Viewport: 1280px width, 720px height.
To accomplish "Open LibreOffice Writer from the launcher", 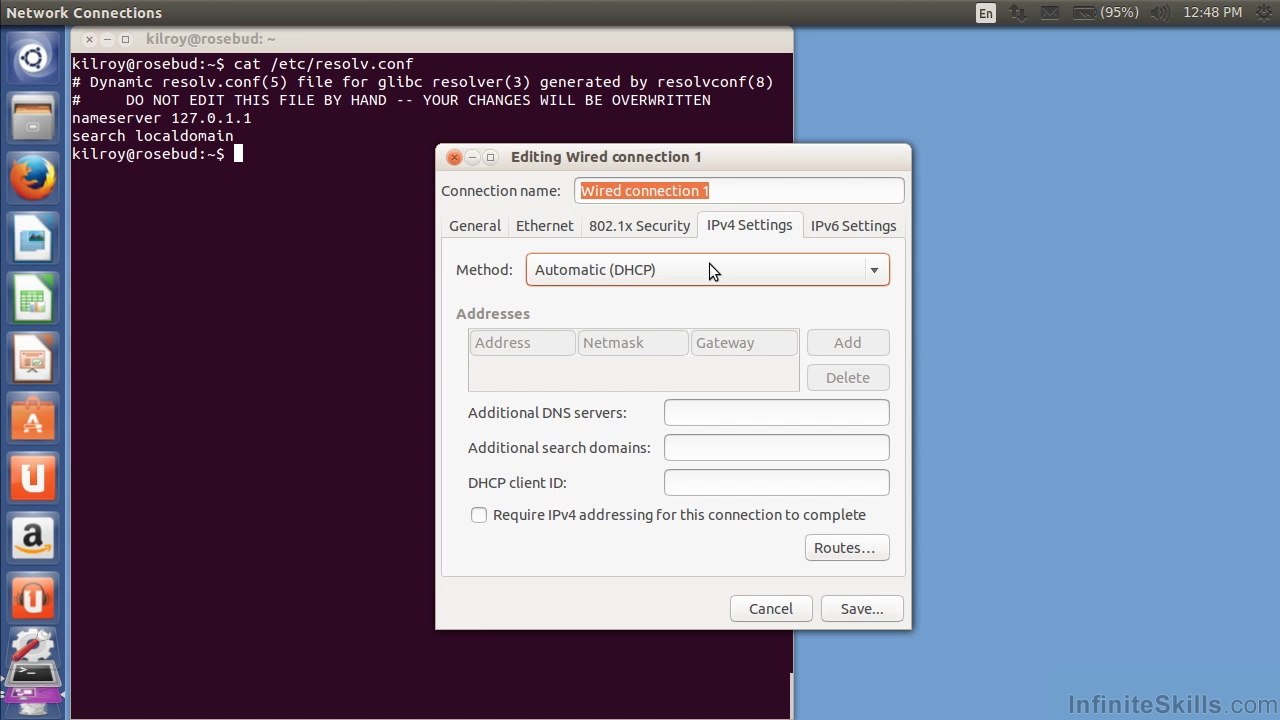I will [33, 239].
